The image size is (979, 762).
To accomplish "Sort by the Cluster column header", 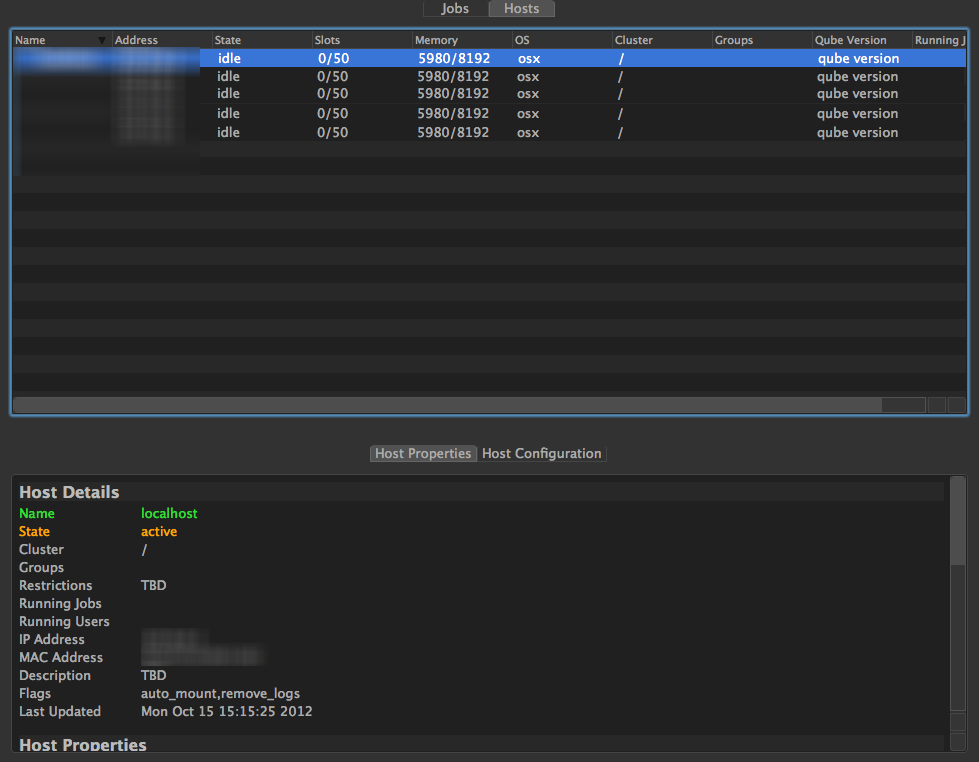I will click(x=634, y=41).
